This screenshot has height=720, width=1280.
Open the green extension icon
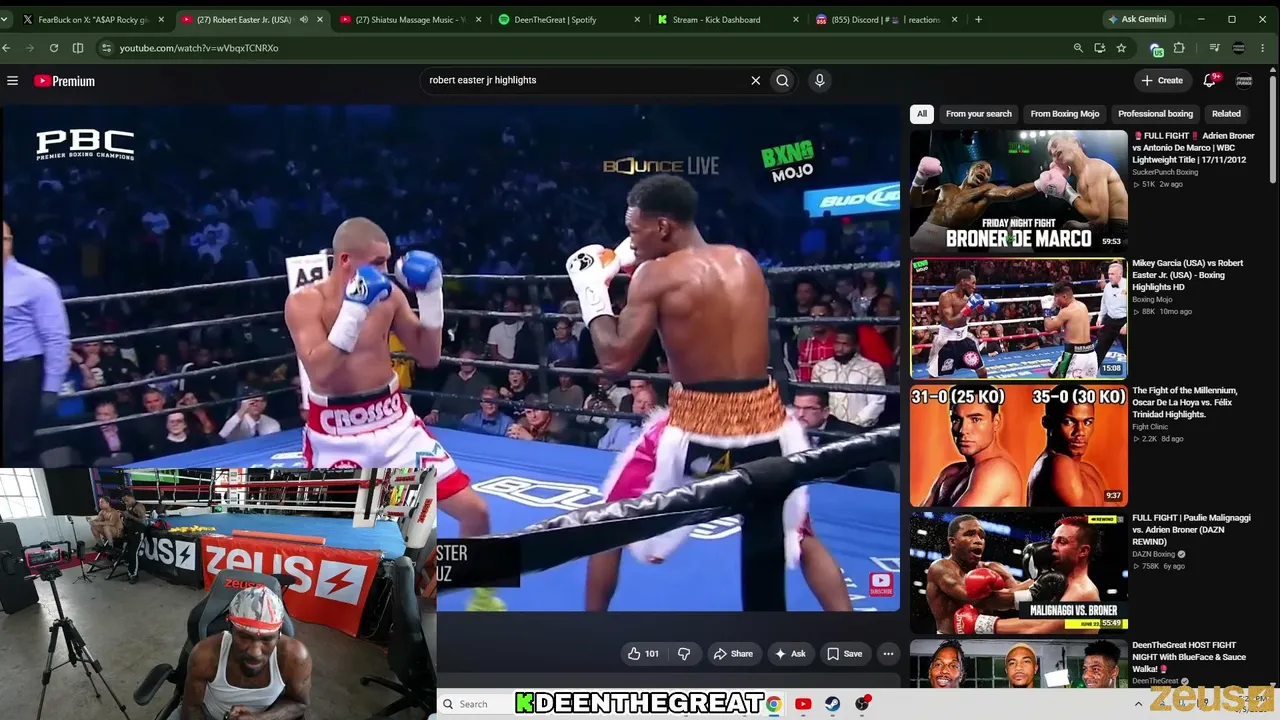tap(1157, 48)
